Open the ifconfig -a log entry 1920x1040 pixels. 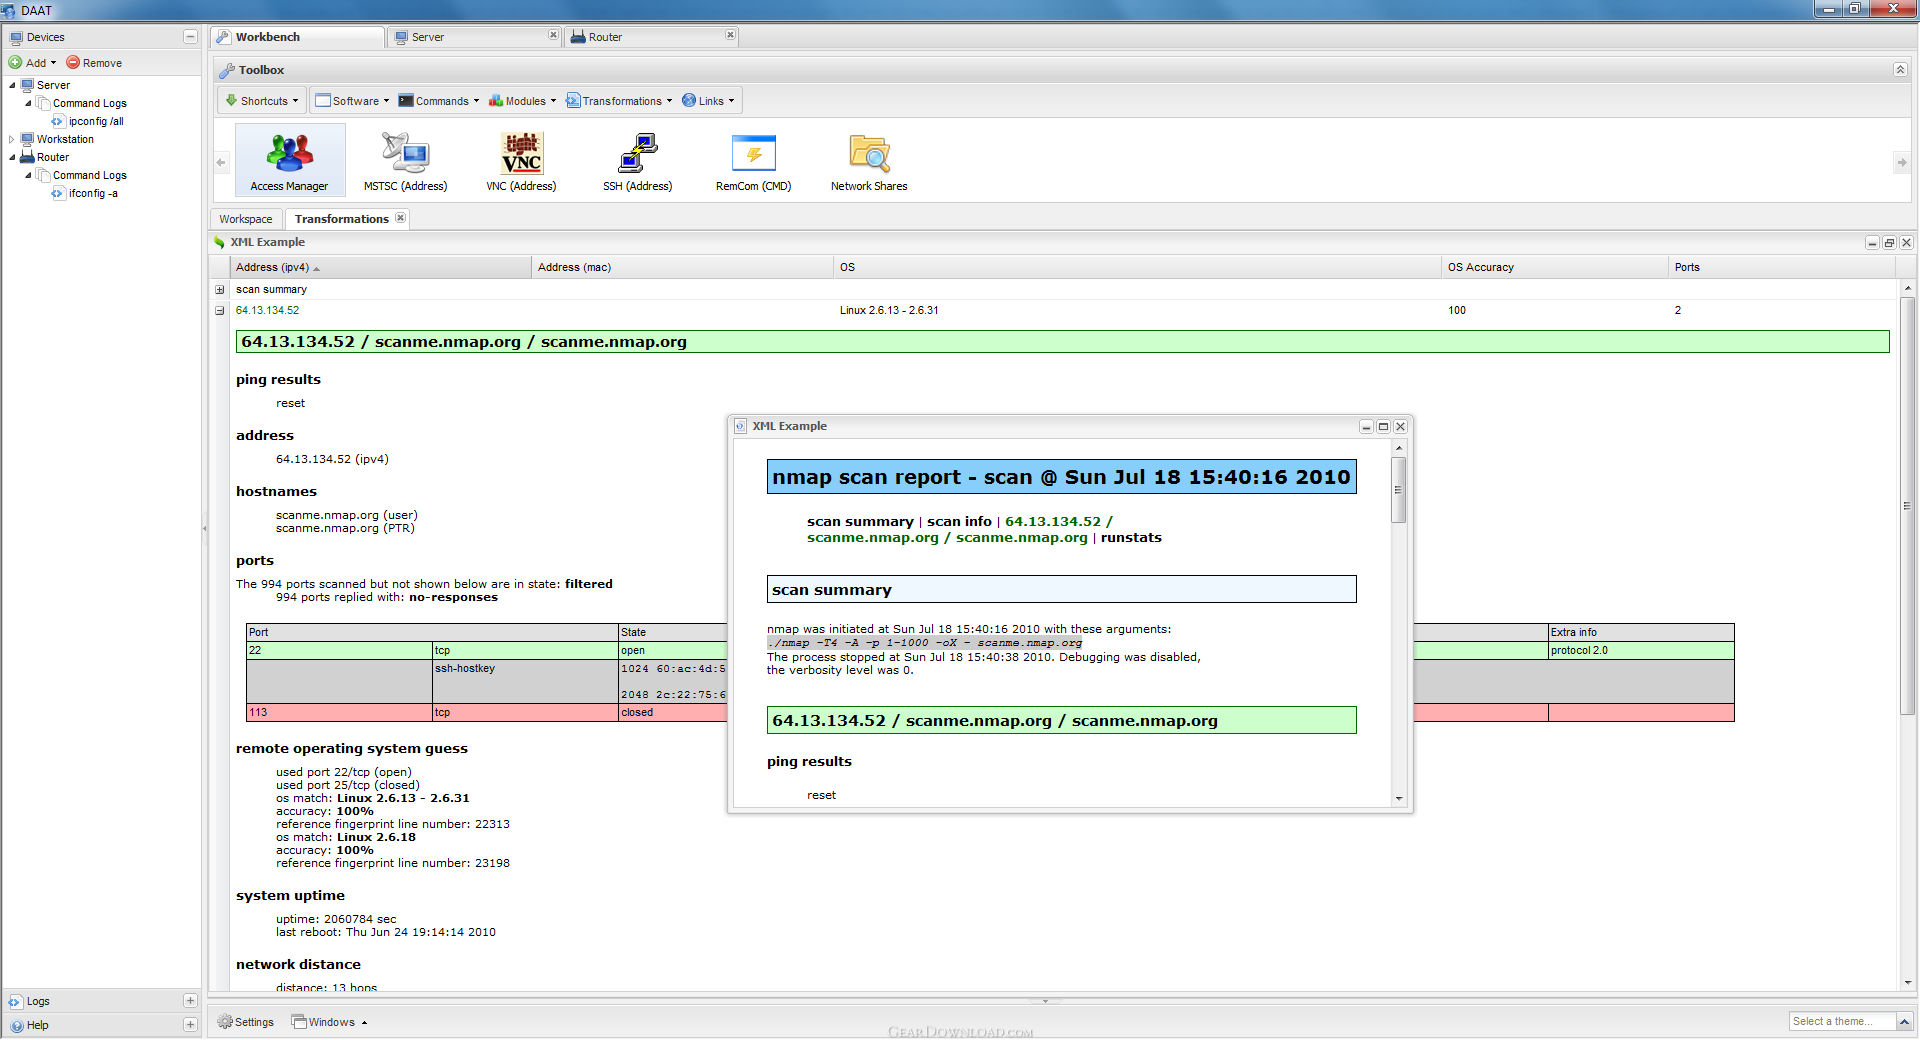click(93, 193)
